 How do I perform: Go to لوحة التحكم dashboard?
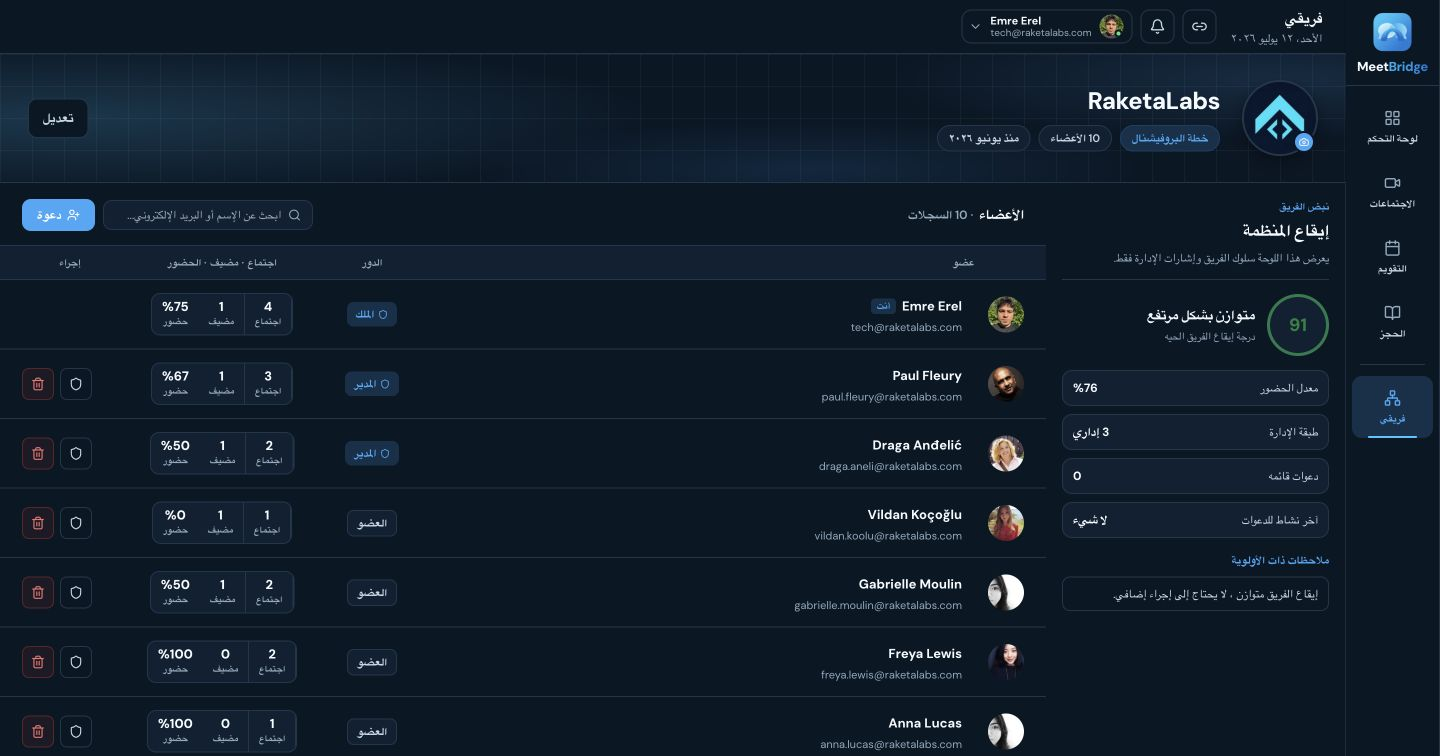tap(1392, 127)
